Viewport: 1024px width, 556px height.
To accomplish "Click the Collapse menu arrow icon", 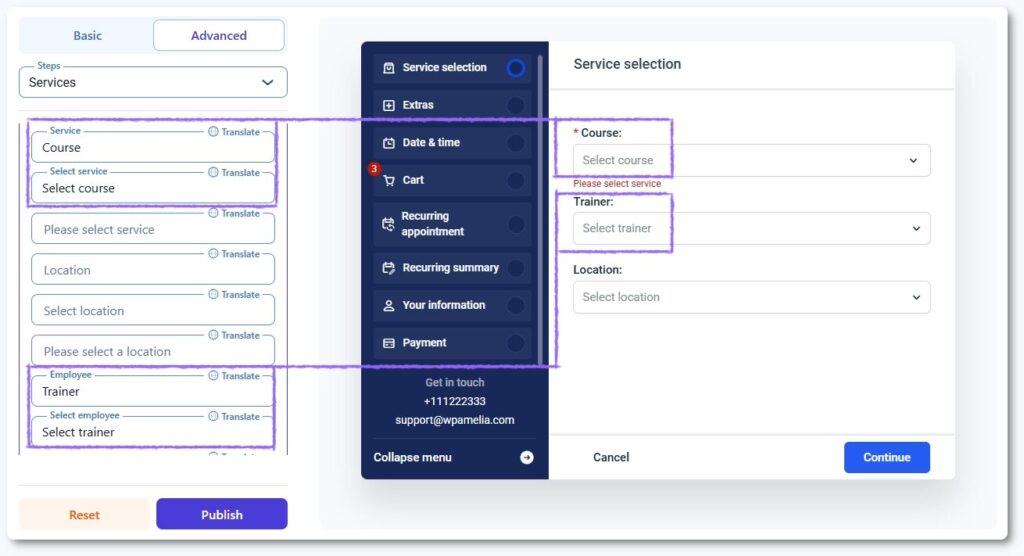I will coord(527,458).
